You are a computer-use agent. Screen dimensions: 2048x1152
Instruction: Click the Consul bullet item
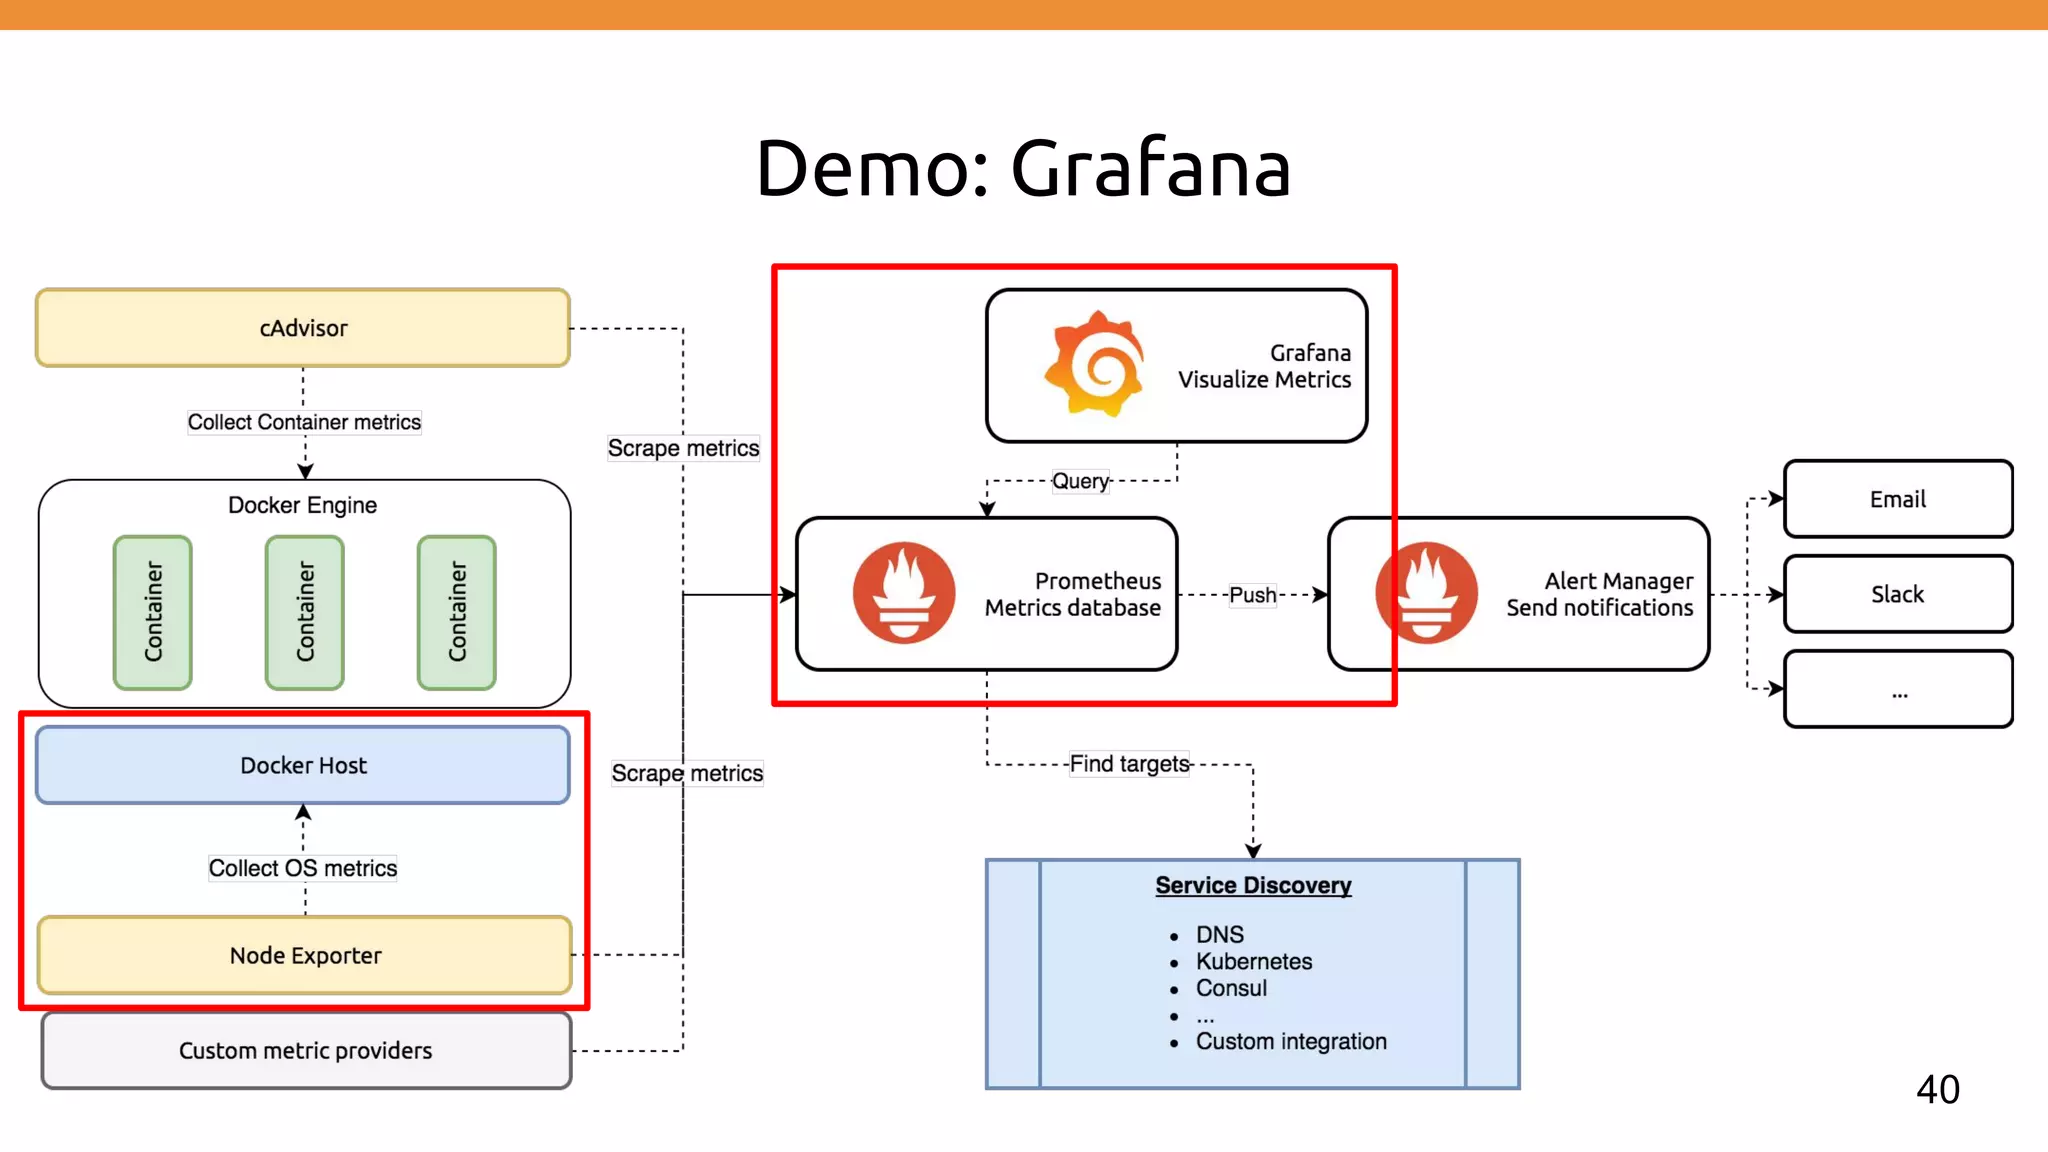point(1231,988)
